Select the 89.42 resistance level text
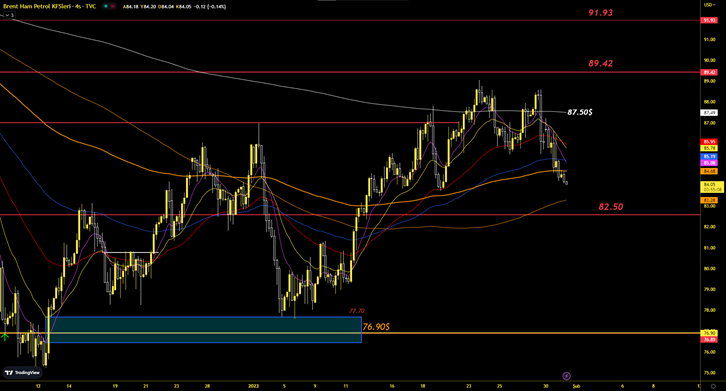The image size is (726, 391). [x=601, y=63]
